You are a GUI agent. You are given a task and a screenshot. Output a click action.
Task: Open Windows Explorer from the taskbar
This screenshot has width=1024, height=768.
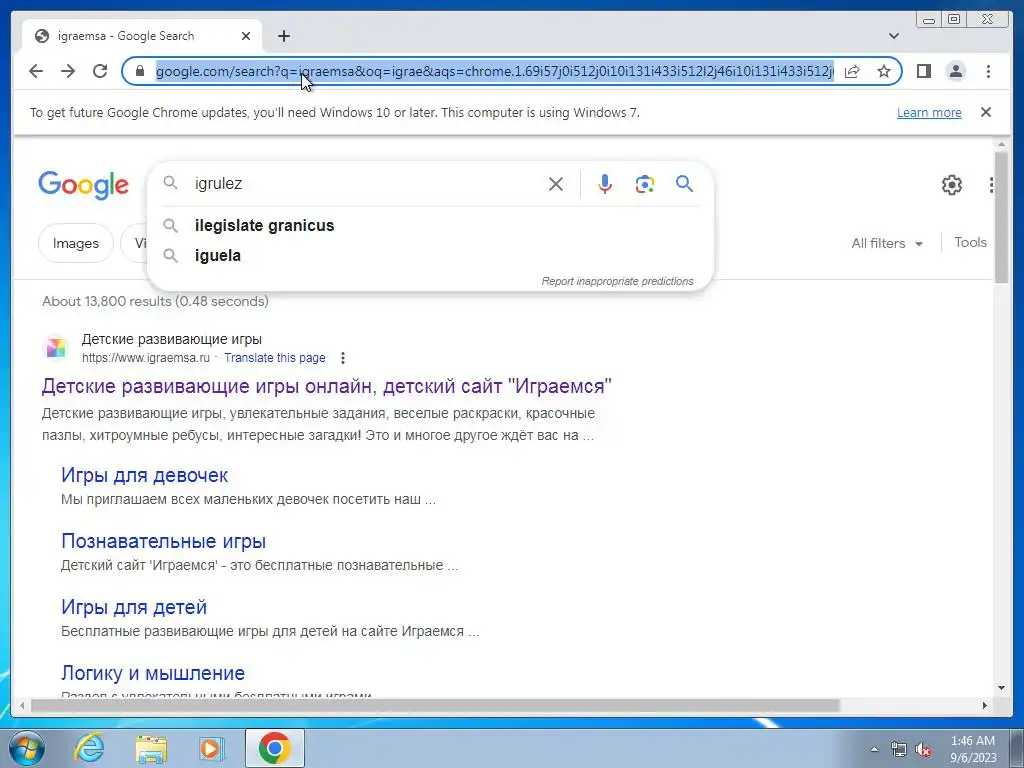(151, 748)
